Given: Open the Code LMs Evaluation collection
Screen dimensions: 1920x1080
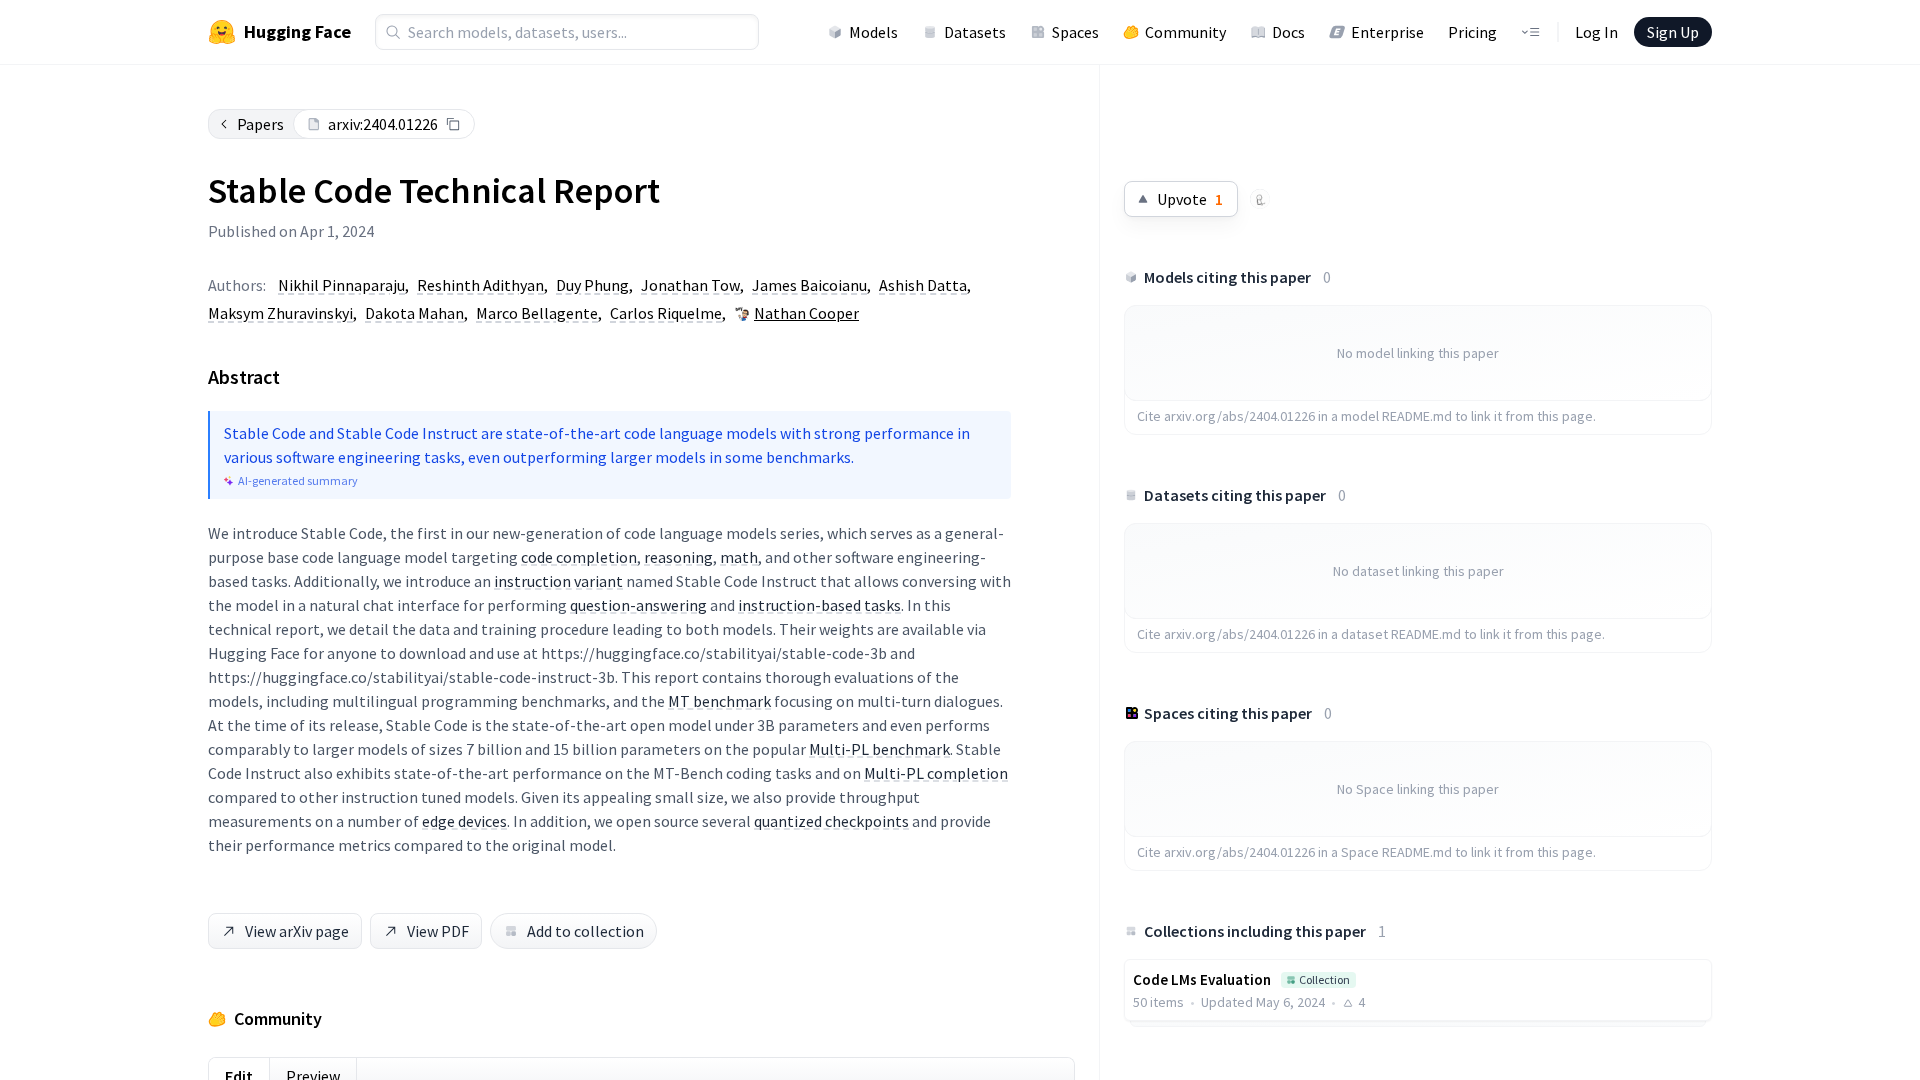Looking at the screenshot, I should pos(1202,979).
